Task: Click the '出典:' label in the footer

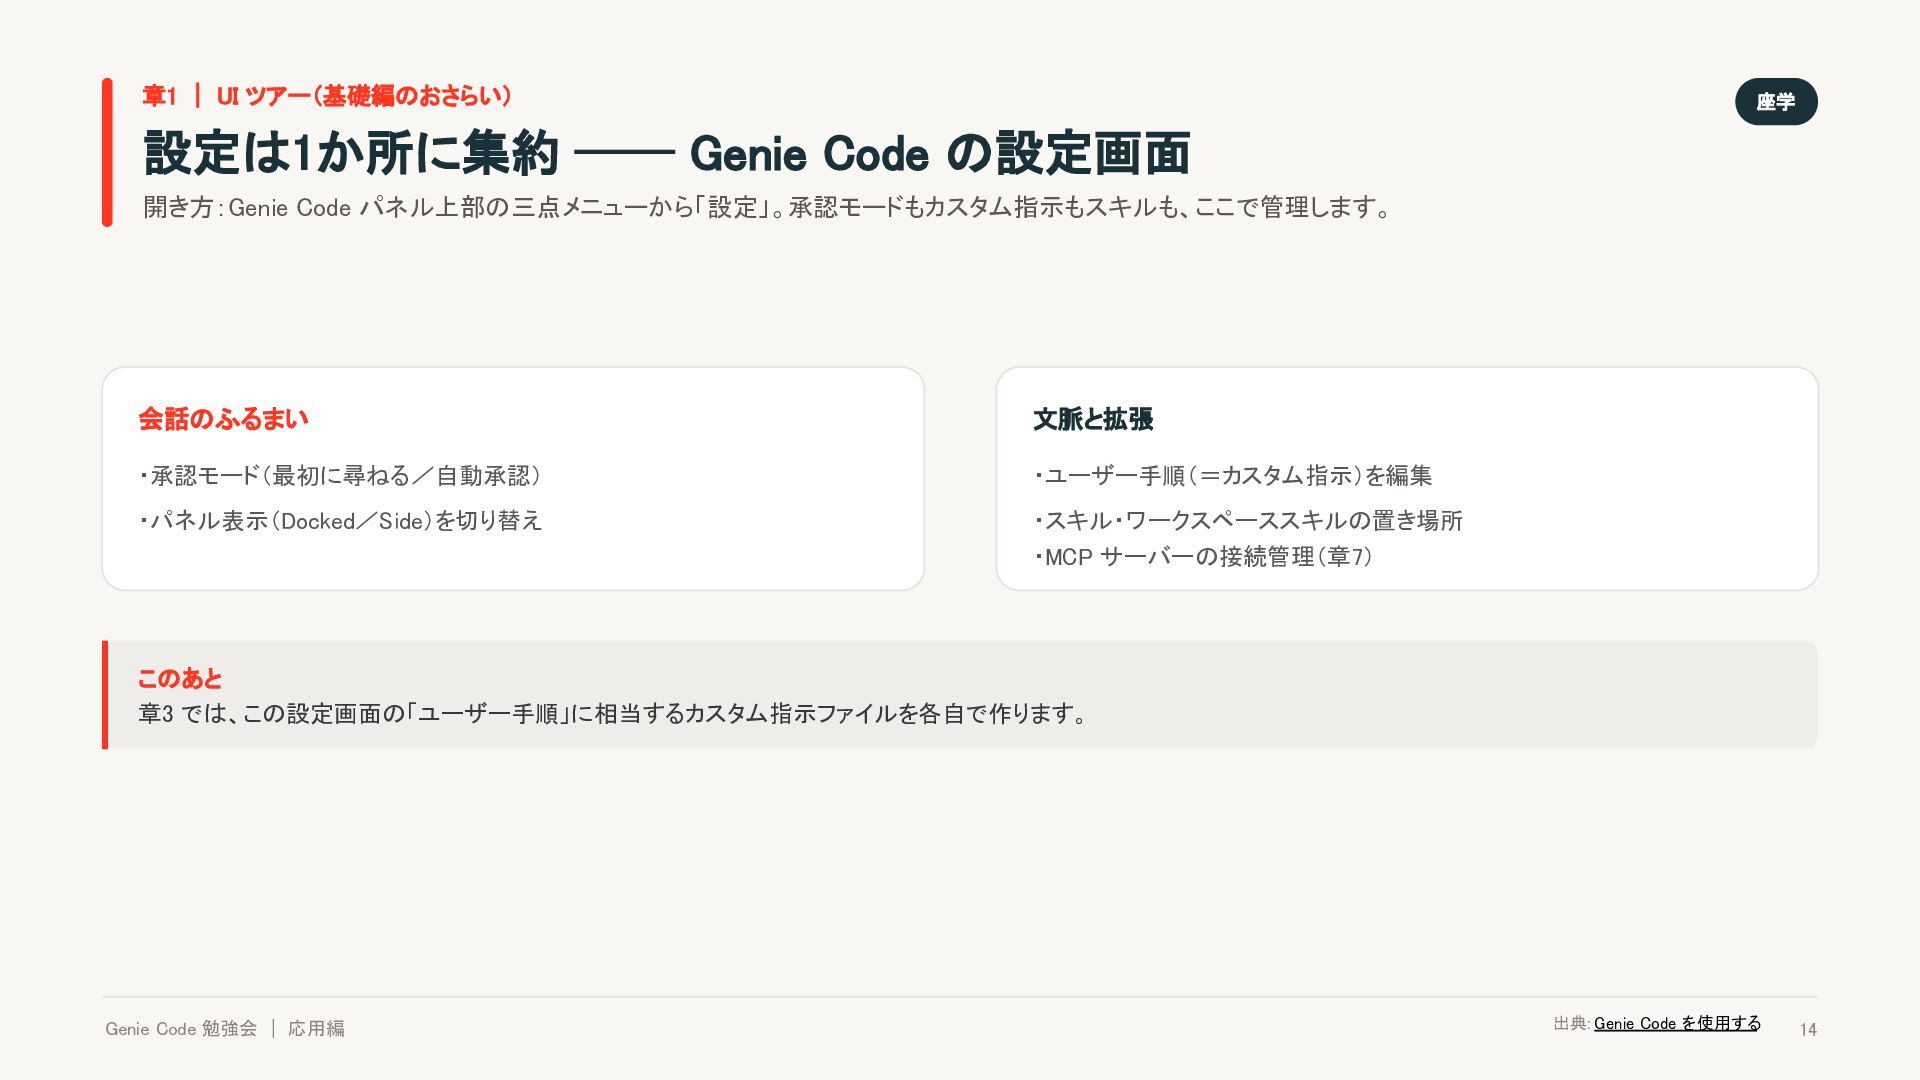Action: (x=1571, y=1023)
